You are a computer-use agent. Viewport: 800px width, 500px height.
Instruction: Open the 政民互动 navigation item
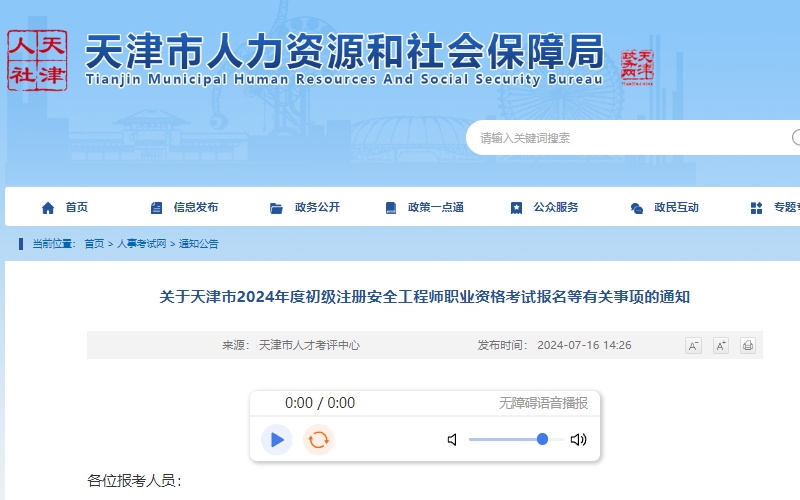point(665,207)
